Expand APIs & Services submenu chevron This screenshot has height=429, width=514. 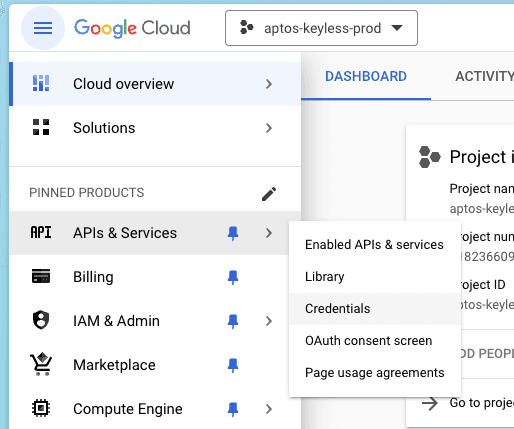[269, 233]
